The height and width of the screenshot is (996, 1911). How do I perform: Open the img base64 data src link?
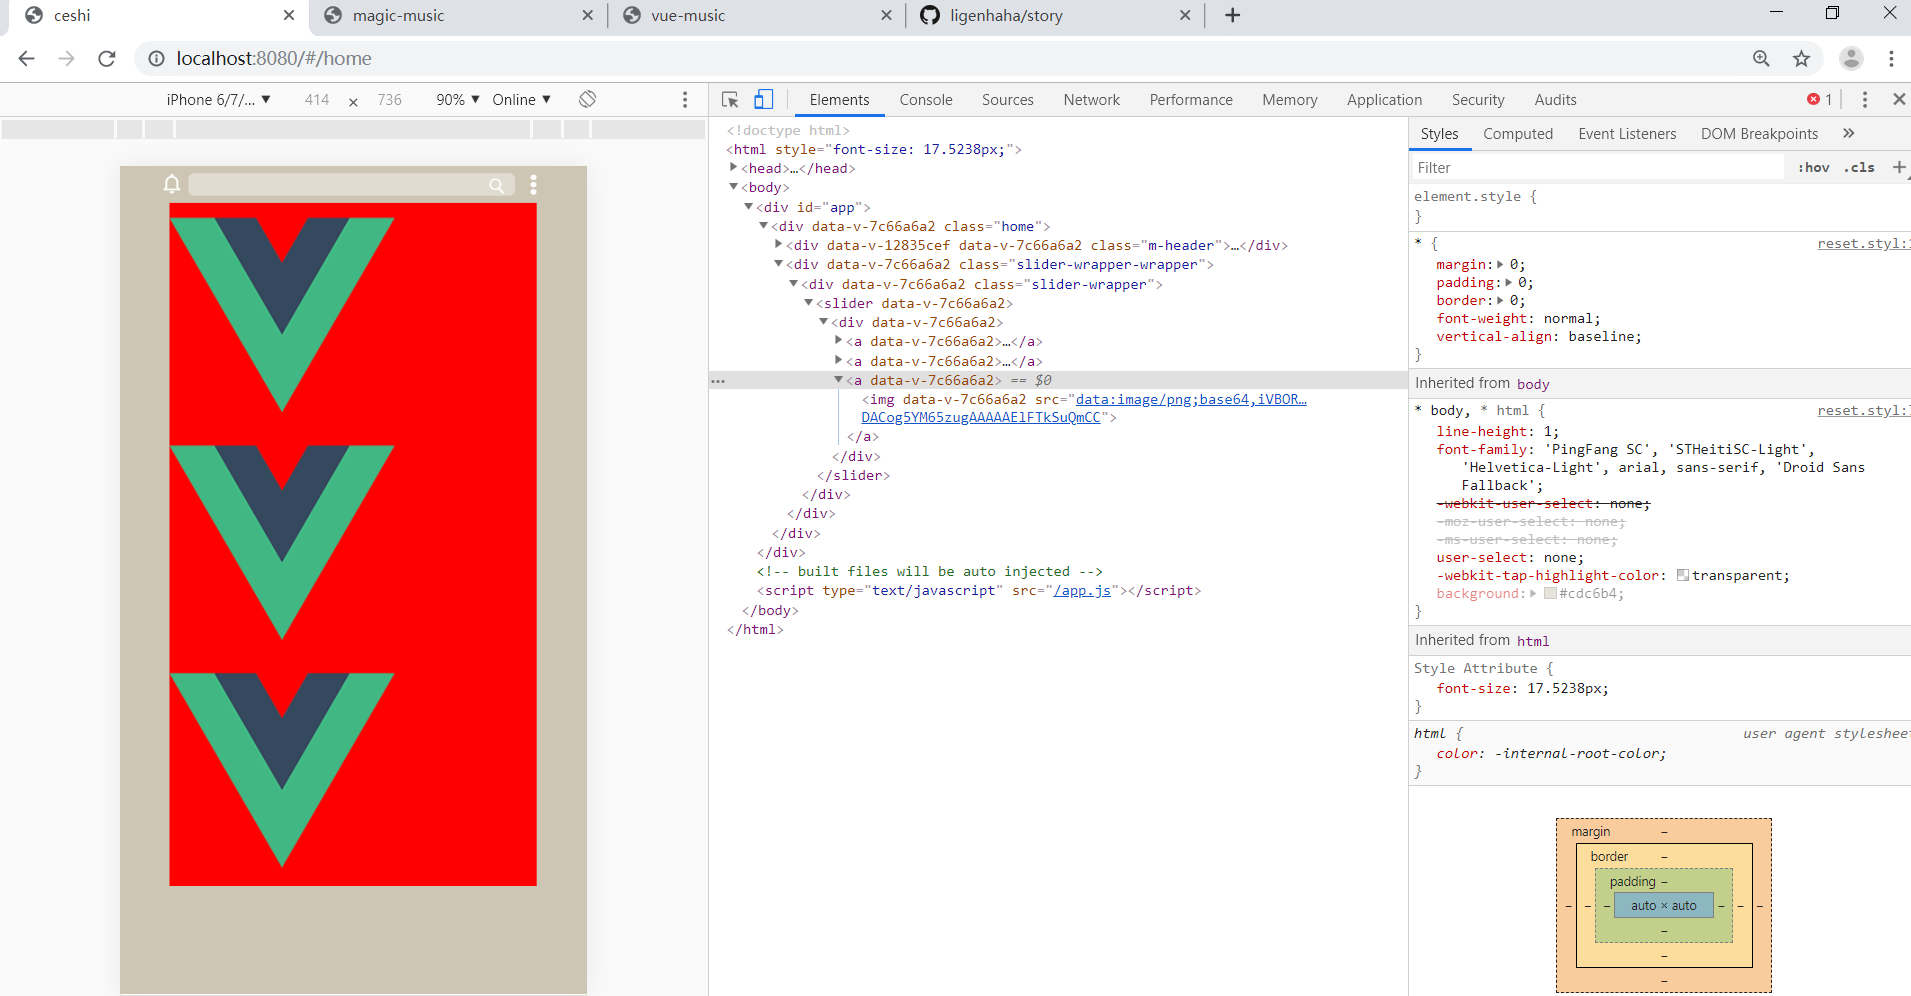coord(1084,408)
